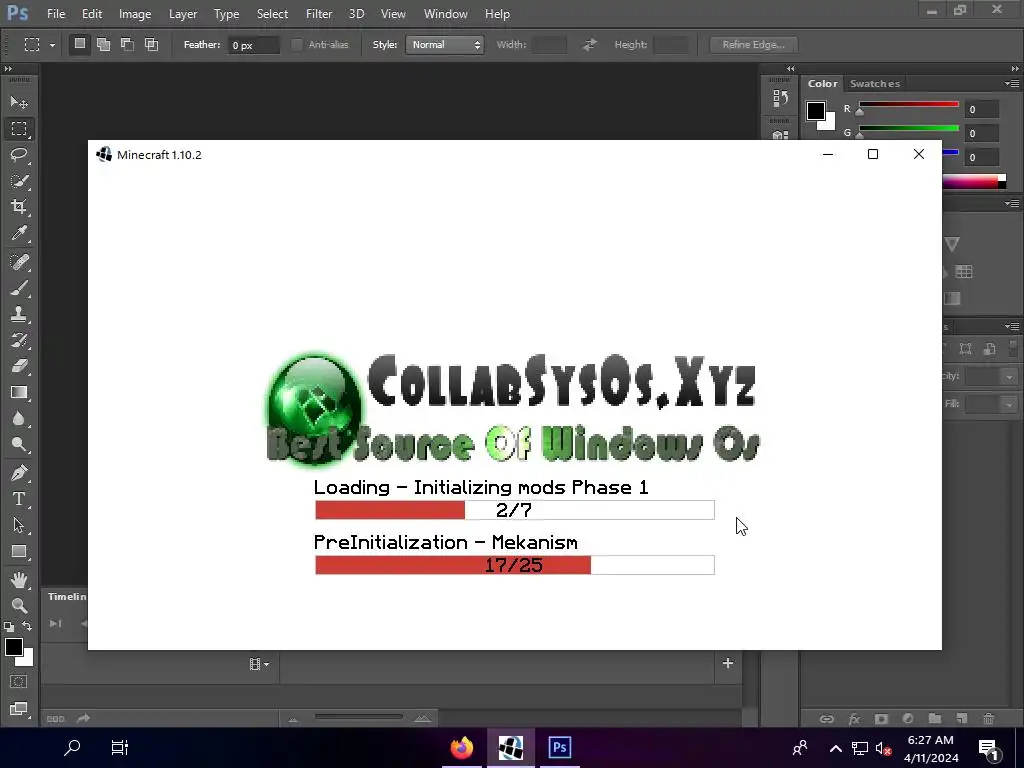
Task: Open the Edit menu
Action: [x=91, y=14]
